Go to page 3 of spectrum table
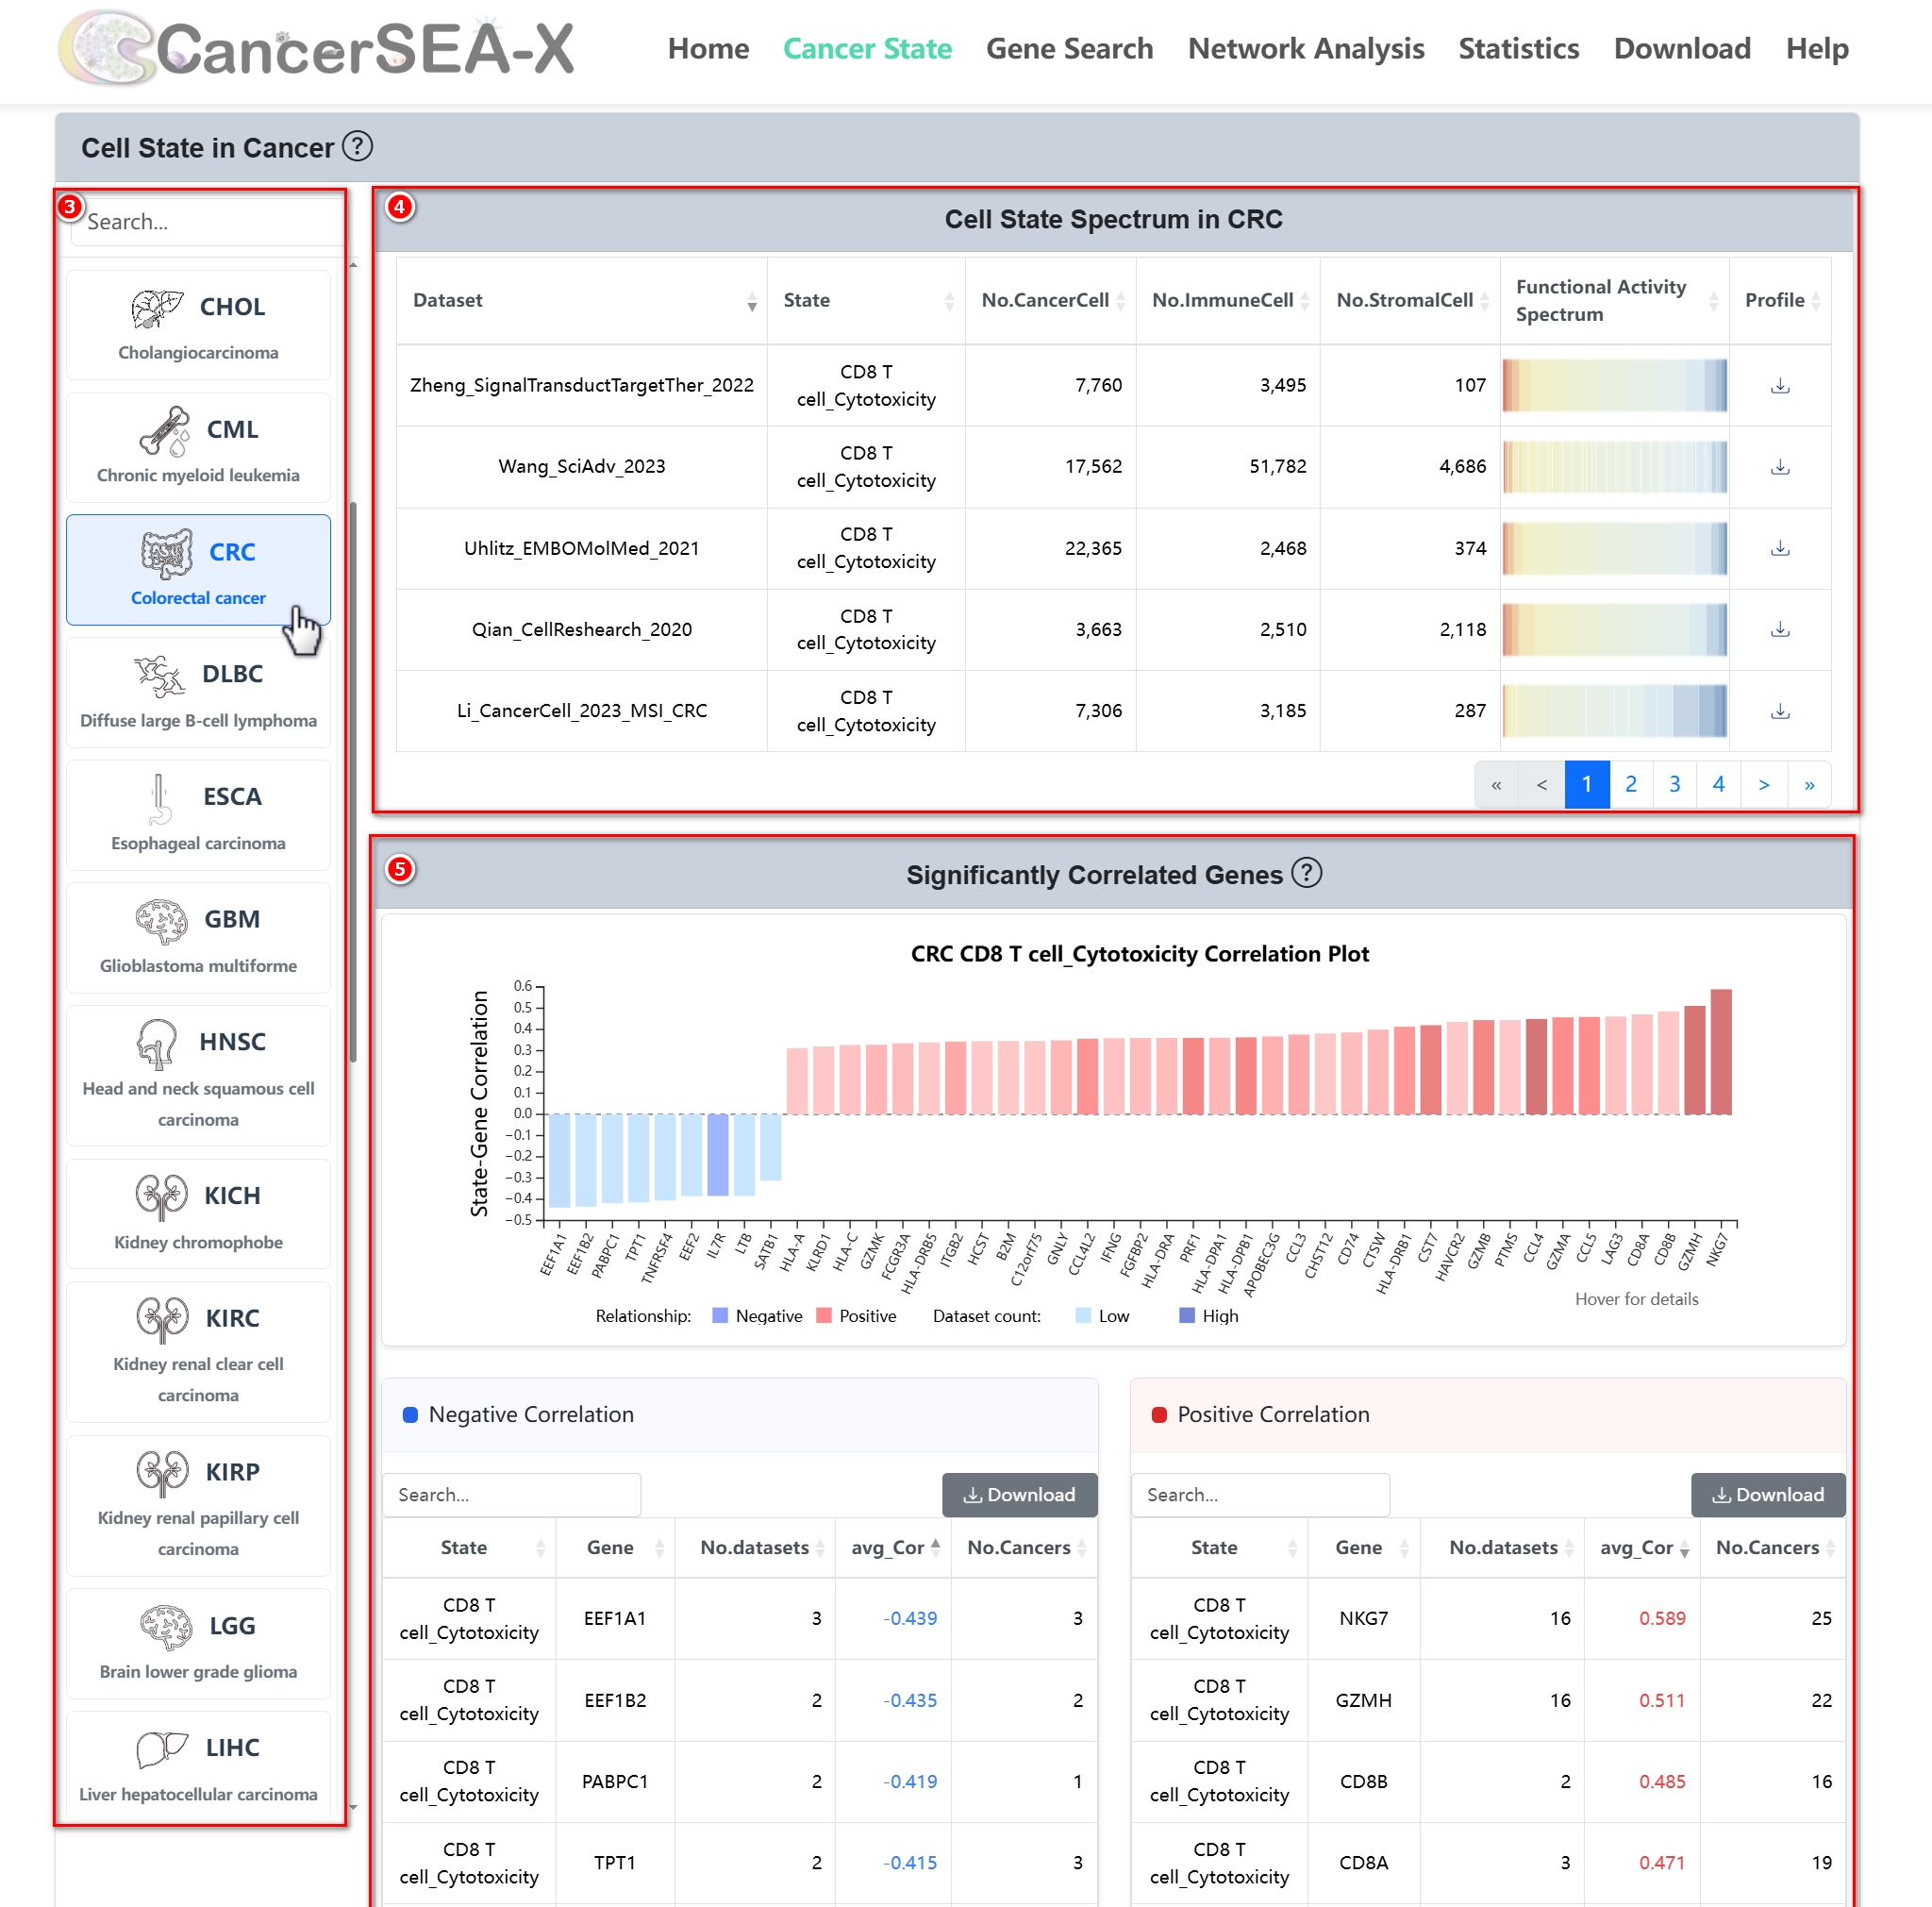The width and height of the screenshot is (1932, 1907). coord(1674,784)
